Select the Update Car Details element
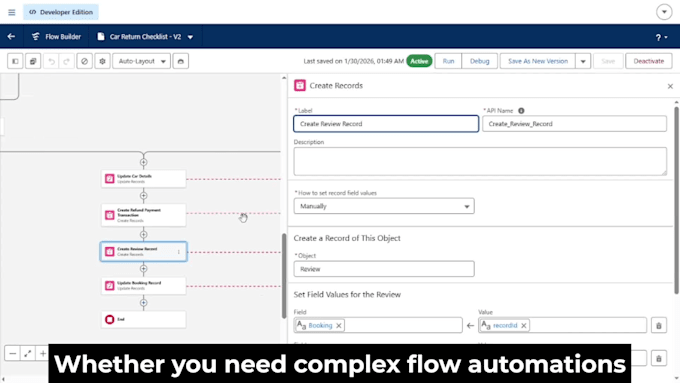Viewport: 680px width, 383px height. pyautogui.click(x=144, y=179)
